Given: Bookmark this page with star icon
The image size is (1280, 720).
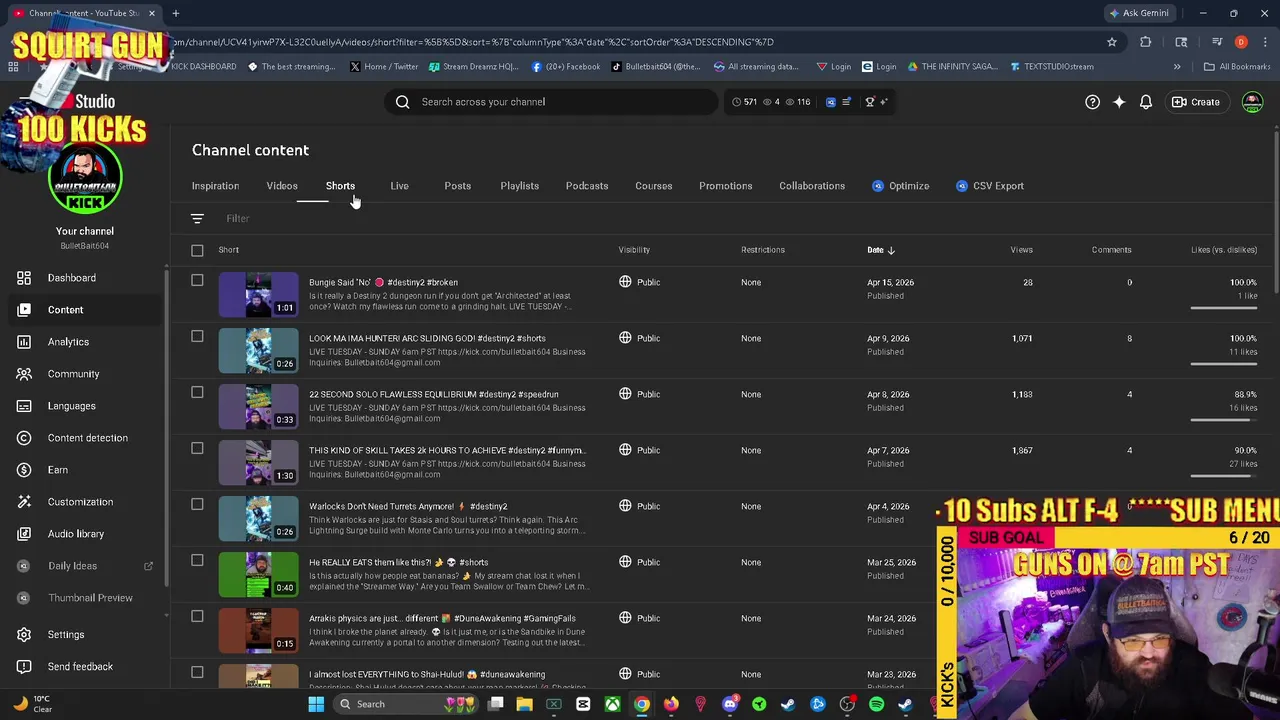Looking at the screenshot, I should click(1111, 42).
